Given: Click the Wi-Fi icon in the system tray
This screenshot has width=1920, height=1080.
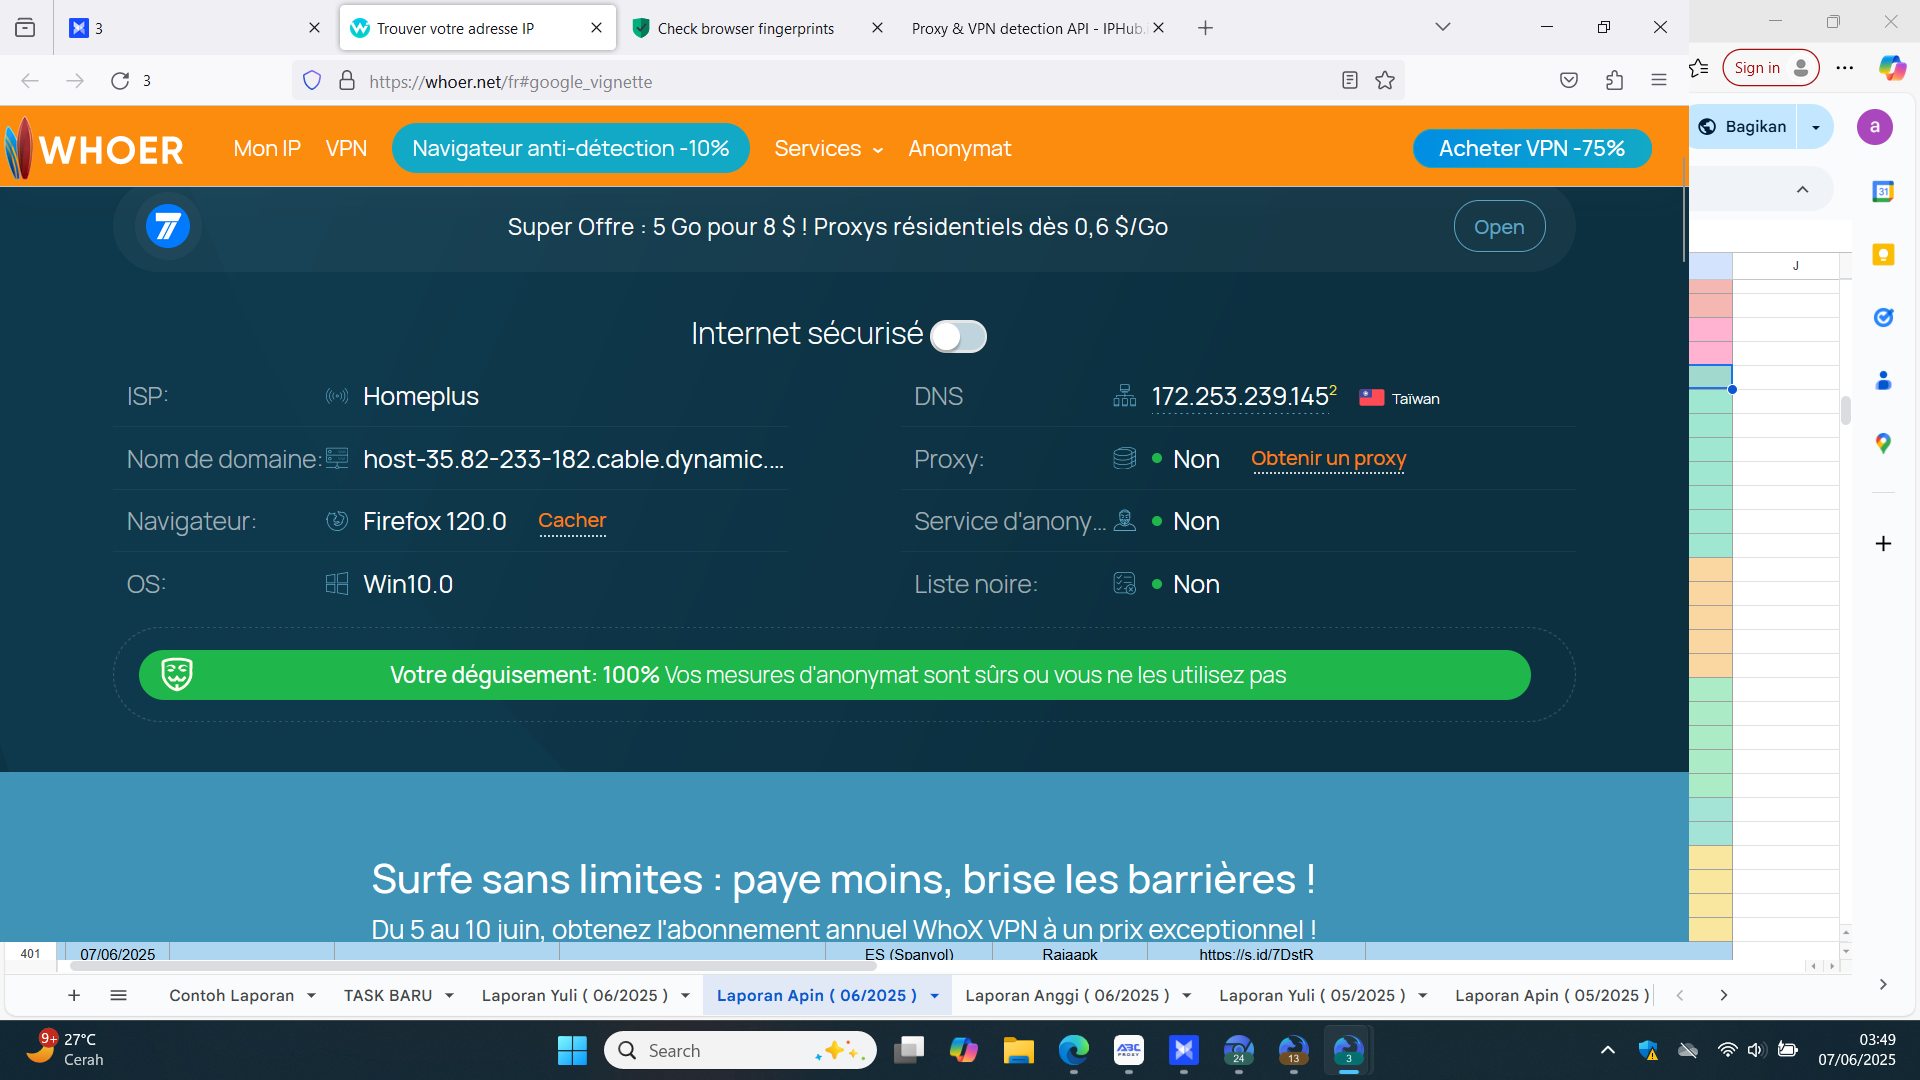Looking at the screenshot, I should pos(1727,1050).
